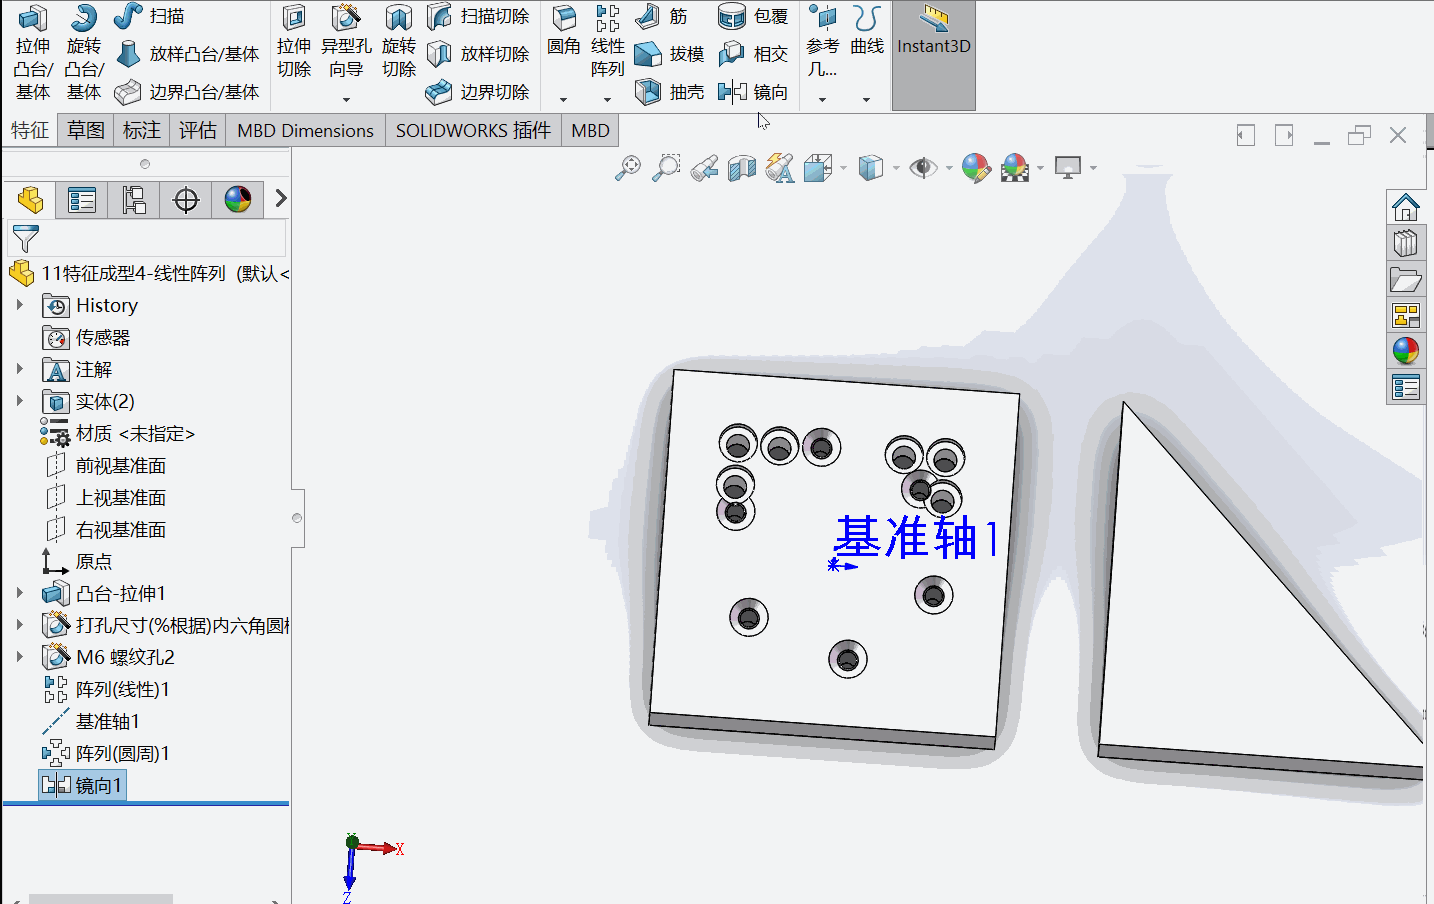Select 原点 (Origin) in the tree

[77, 561]
